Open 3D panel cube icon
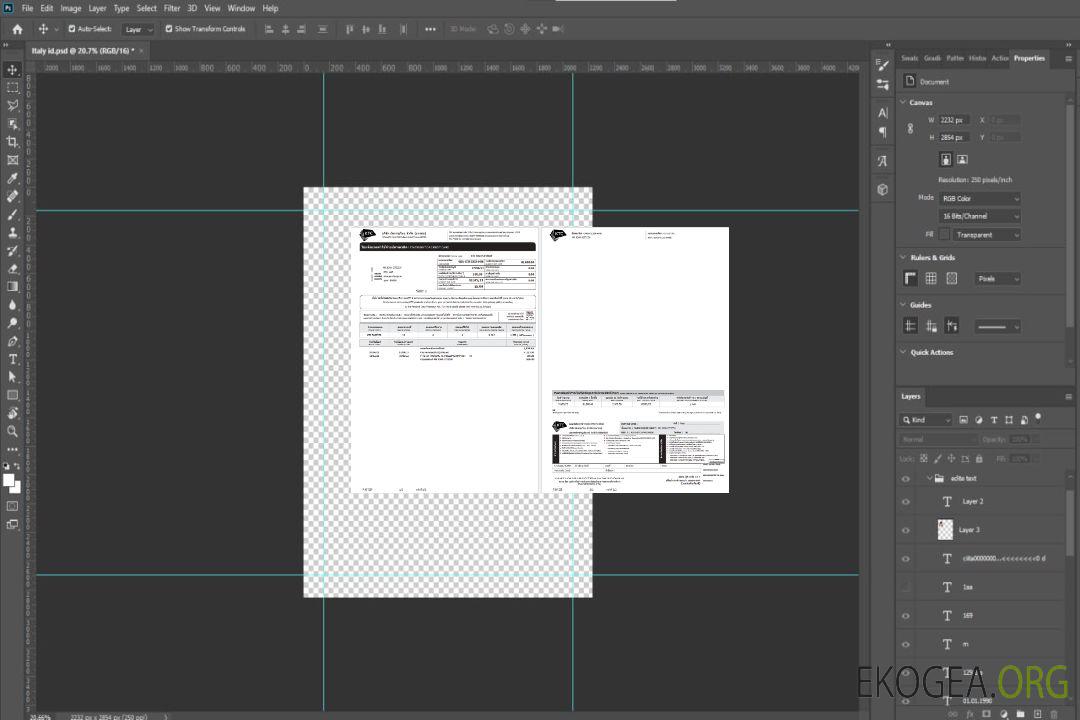The image size is (1080, 720). [x=882, y=189]
